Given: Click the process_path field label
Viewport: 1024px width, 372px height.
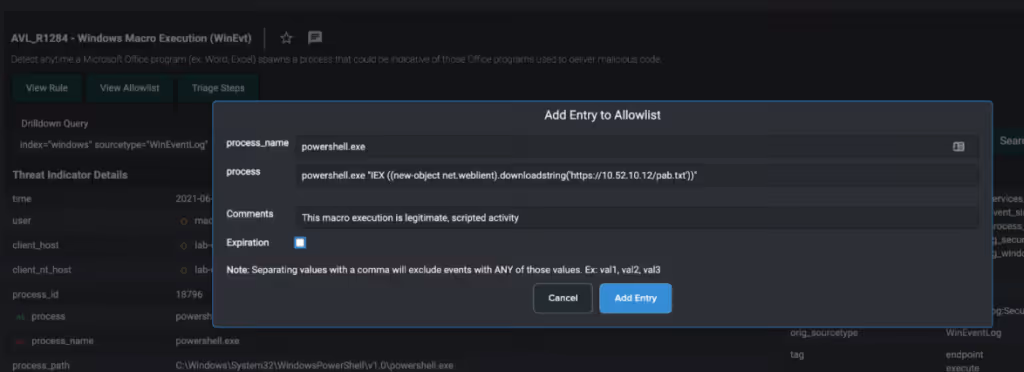Looking at the screenshot, I should (40, 365).
